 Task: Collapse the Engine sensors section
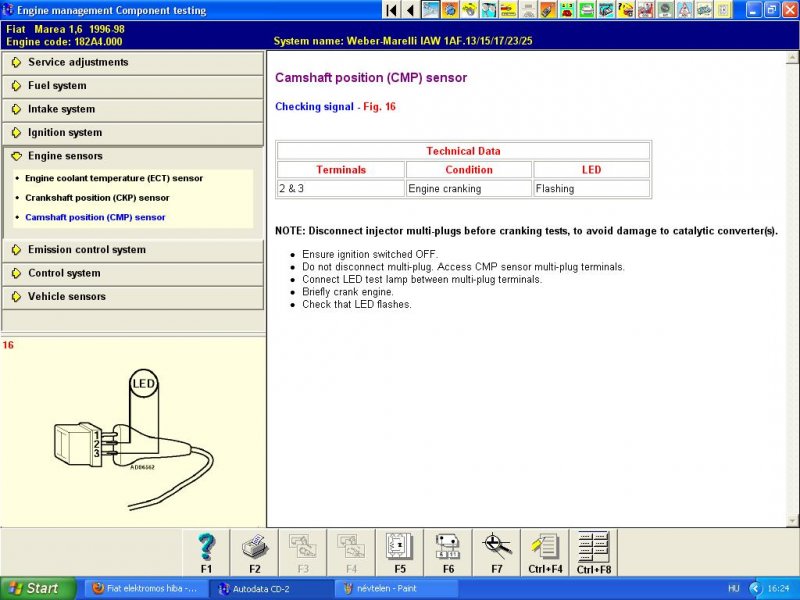point(133,156)
